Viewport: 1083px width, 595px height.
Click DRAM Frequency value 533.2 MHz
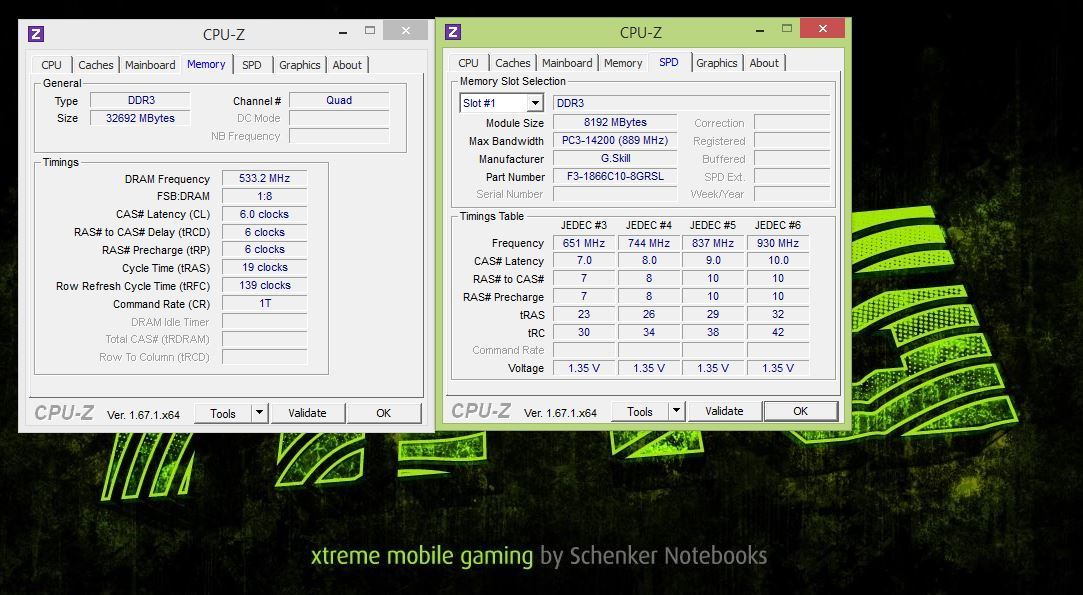pos(265,178)
